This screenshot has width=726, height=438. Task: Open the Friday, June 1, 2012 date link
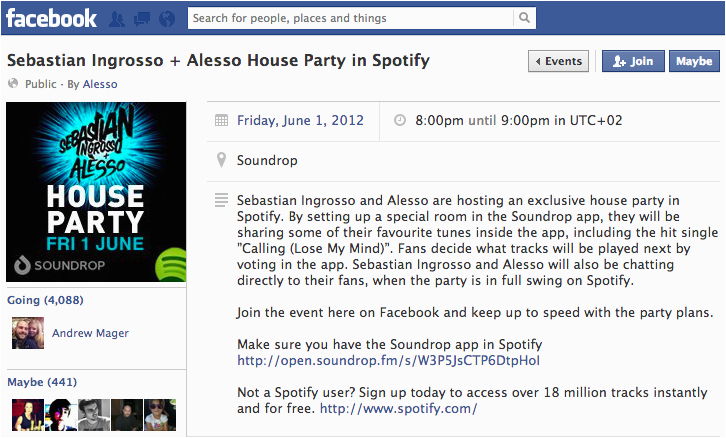pyautogui.click(x=300, y=120)
